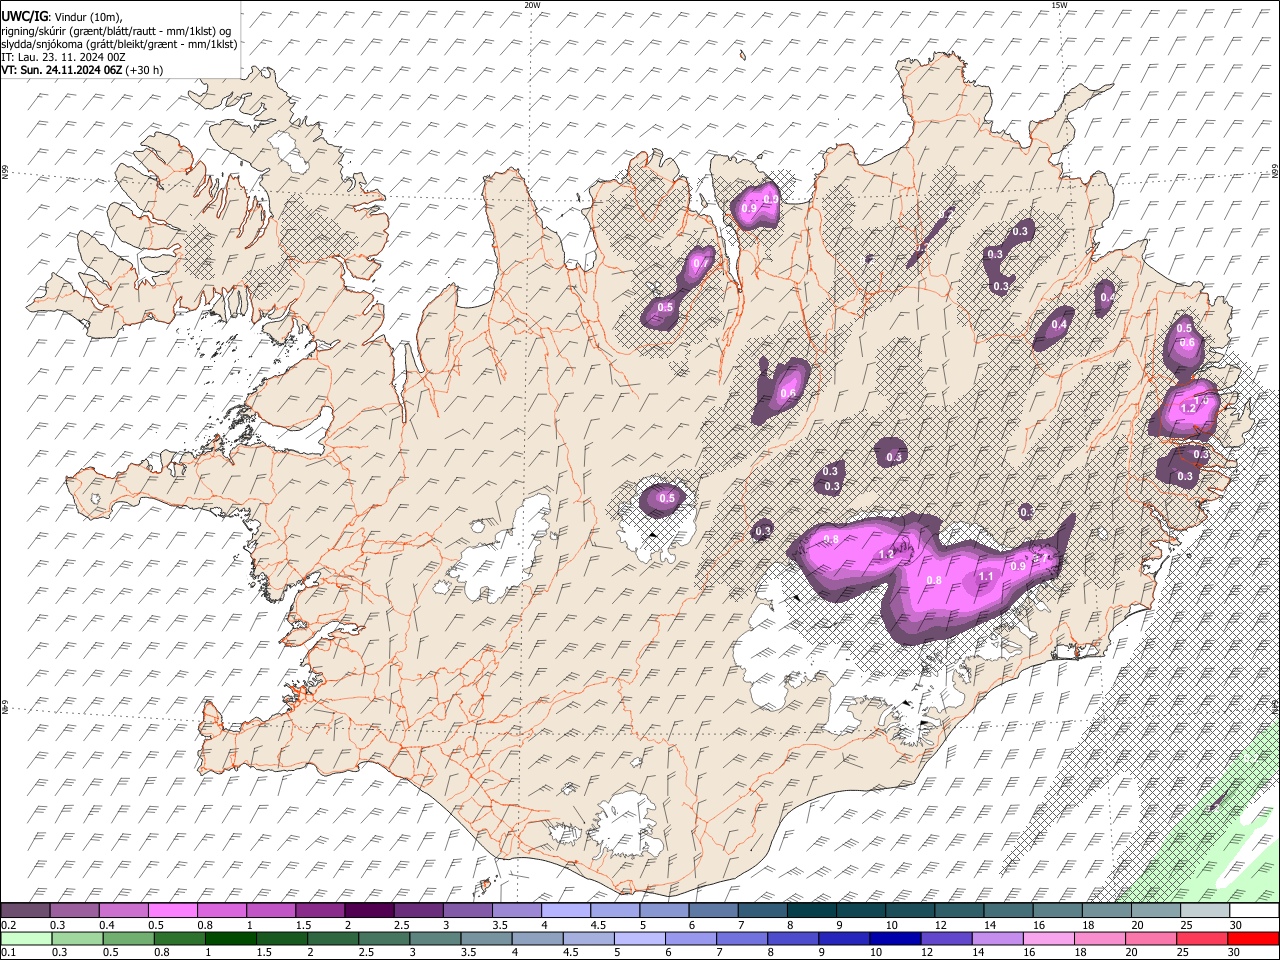This screenshot has width=1280, height=960.
Task: Pick the light gray 25–30 snow legend swatch
Action: coord(1206,910)
